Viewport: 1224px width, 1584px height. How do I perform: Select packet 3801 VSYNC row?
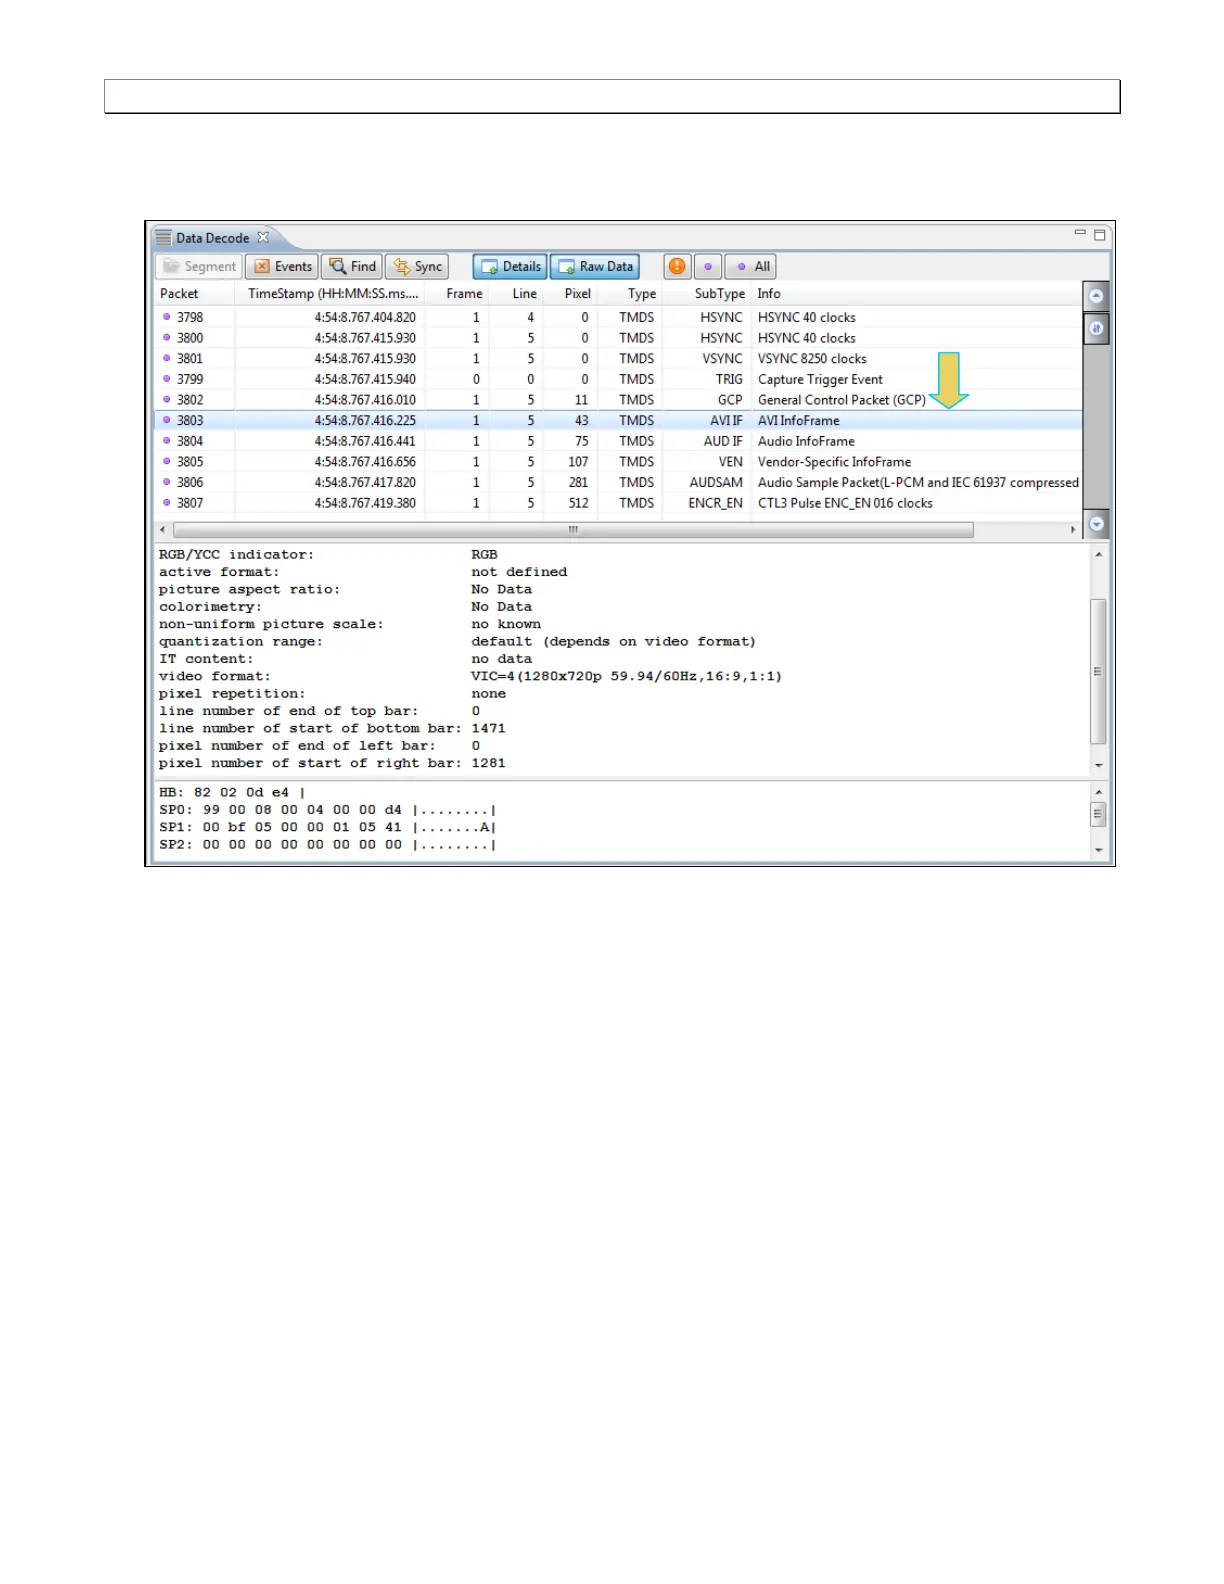(x=618, y=359)
